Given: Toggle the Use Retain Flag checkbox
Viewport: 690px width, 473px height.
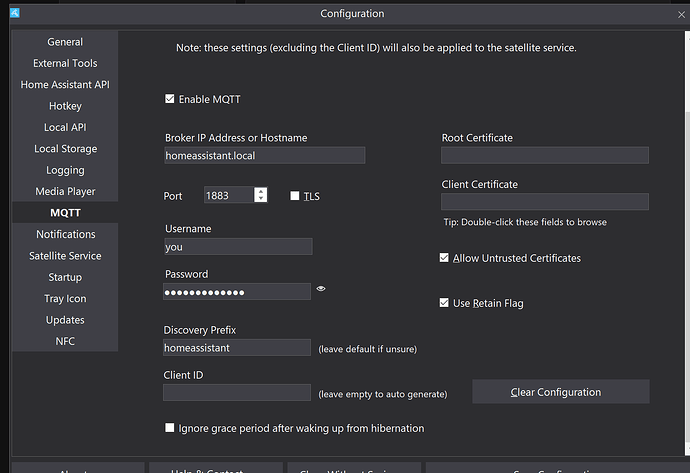Looking at the screenshot, I should pos(445,303).
